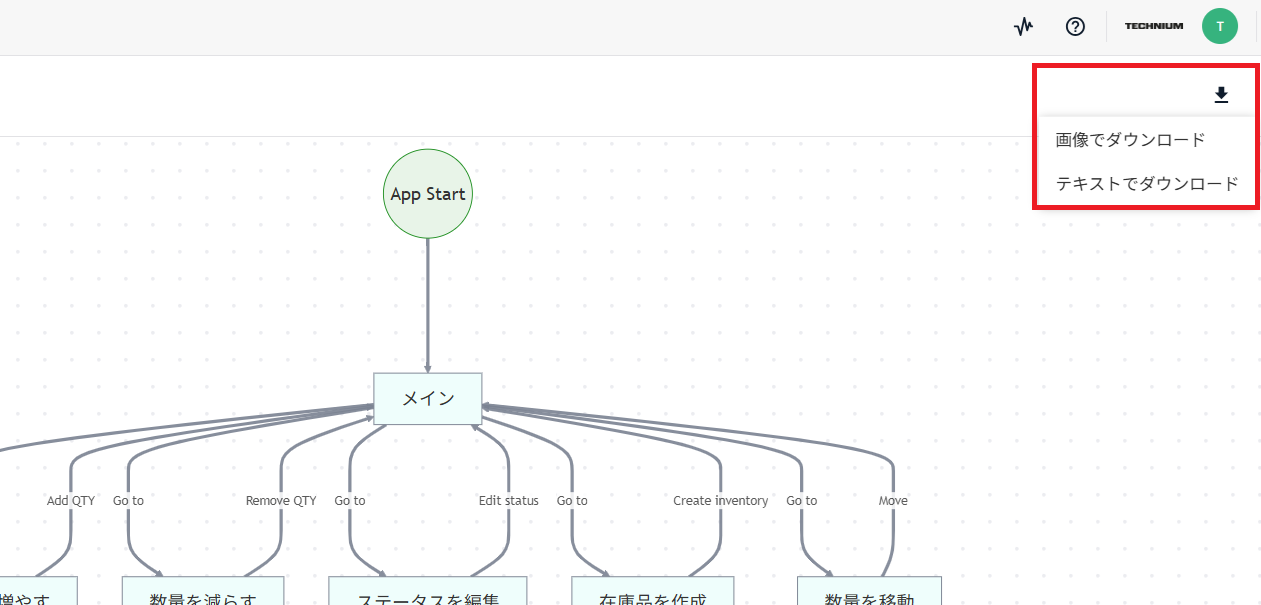Screen dimensions: 1261x605
Task: Click the メイン node in the flowchart
Action: pos(428,399)
